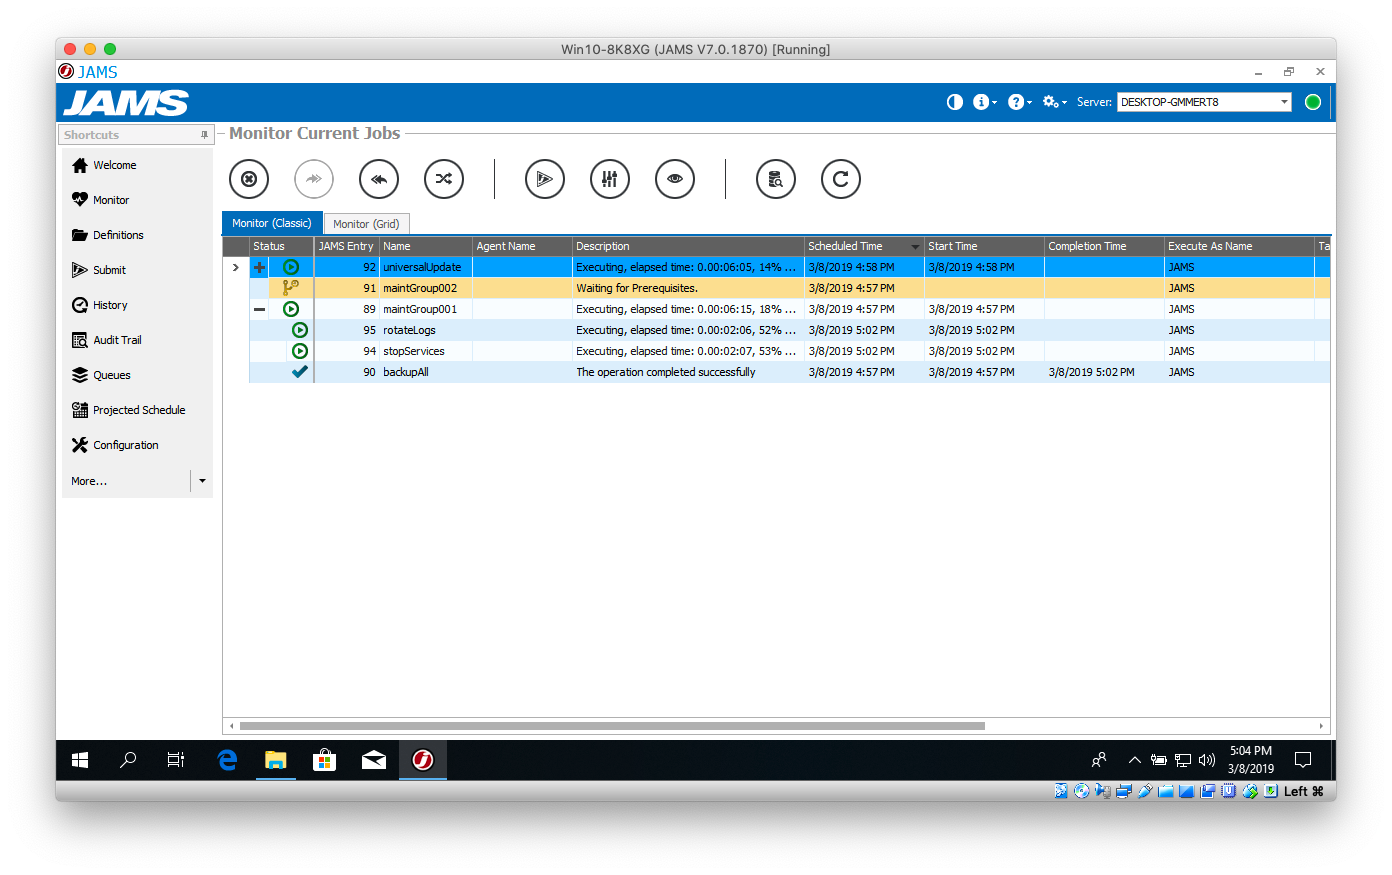Open the Server dropdown list

[1284, 102]
